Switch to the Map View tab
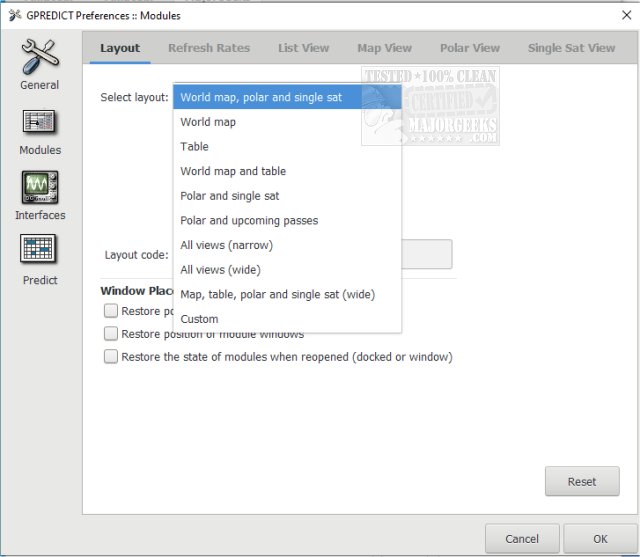Viewport: 640px width, 557px height. (x=384, y=48)
